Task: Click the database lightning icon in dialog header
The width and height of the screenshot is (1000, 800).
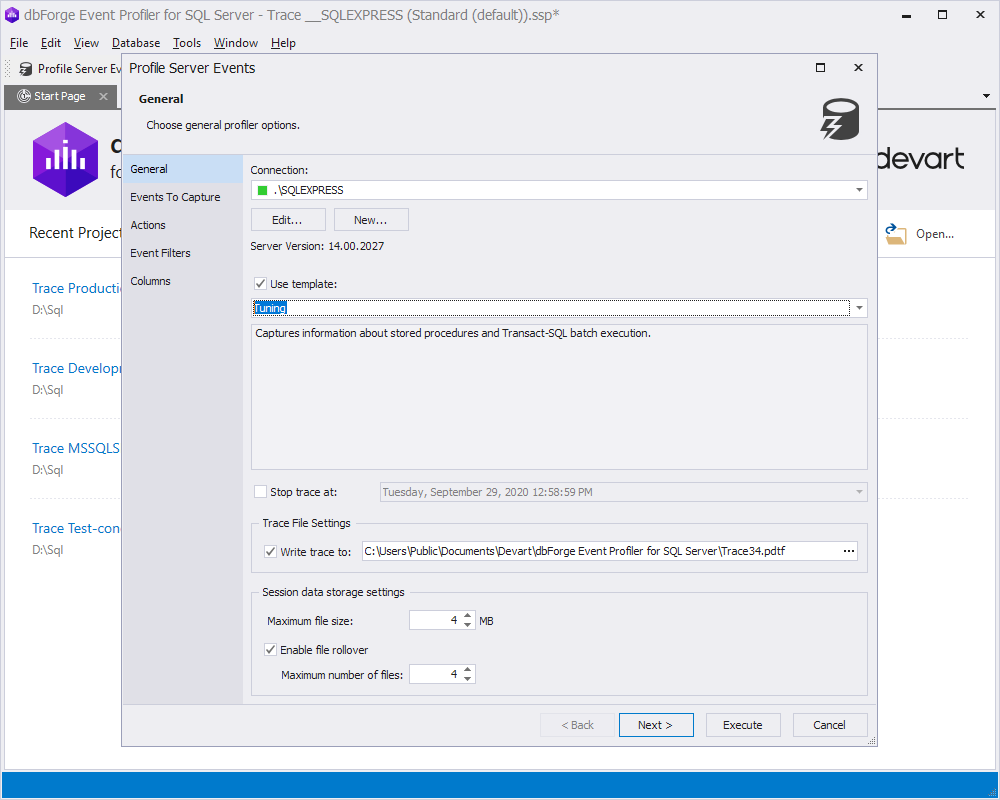Action: coord(840,119)
